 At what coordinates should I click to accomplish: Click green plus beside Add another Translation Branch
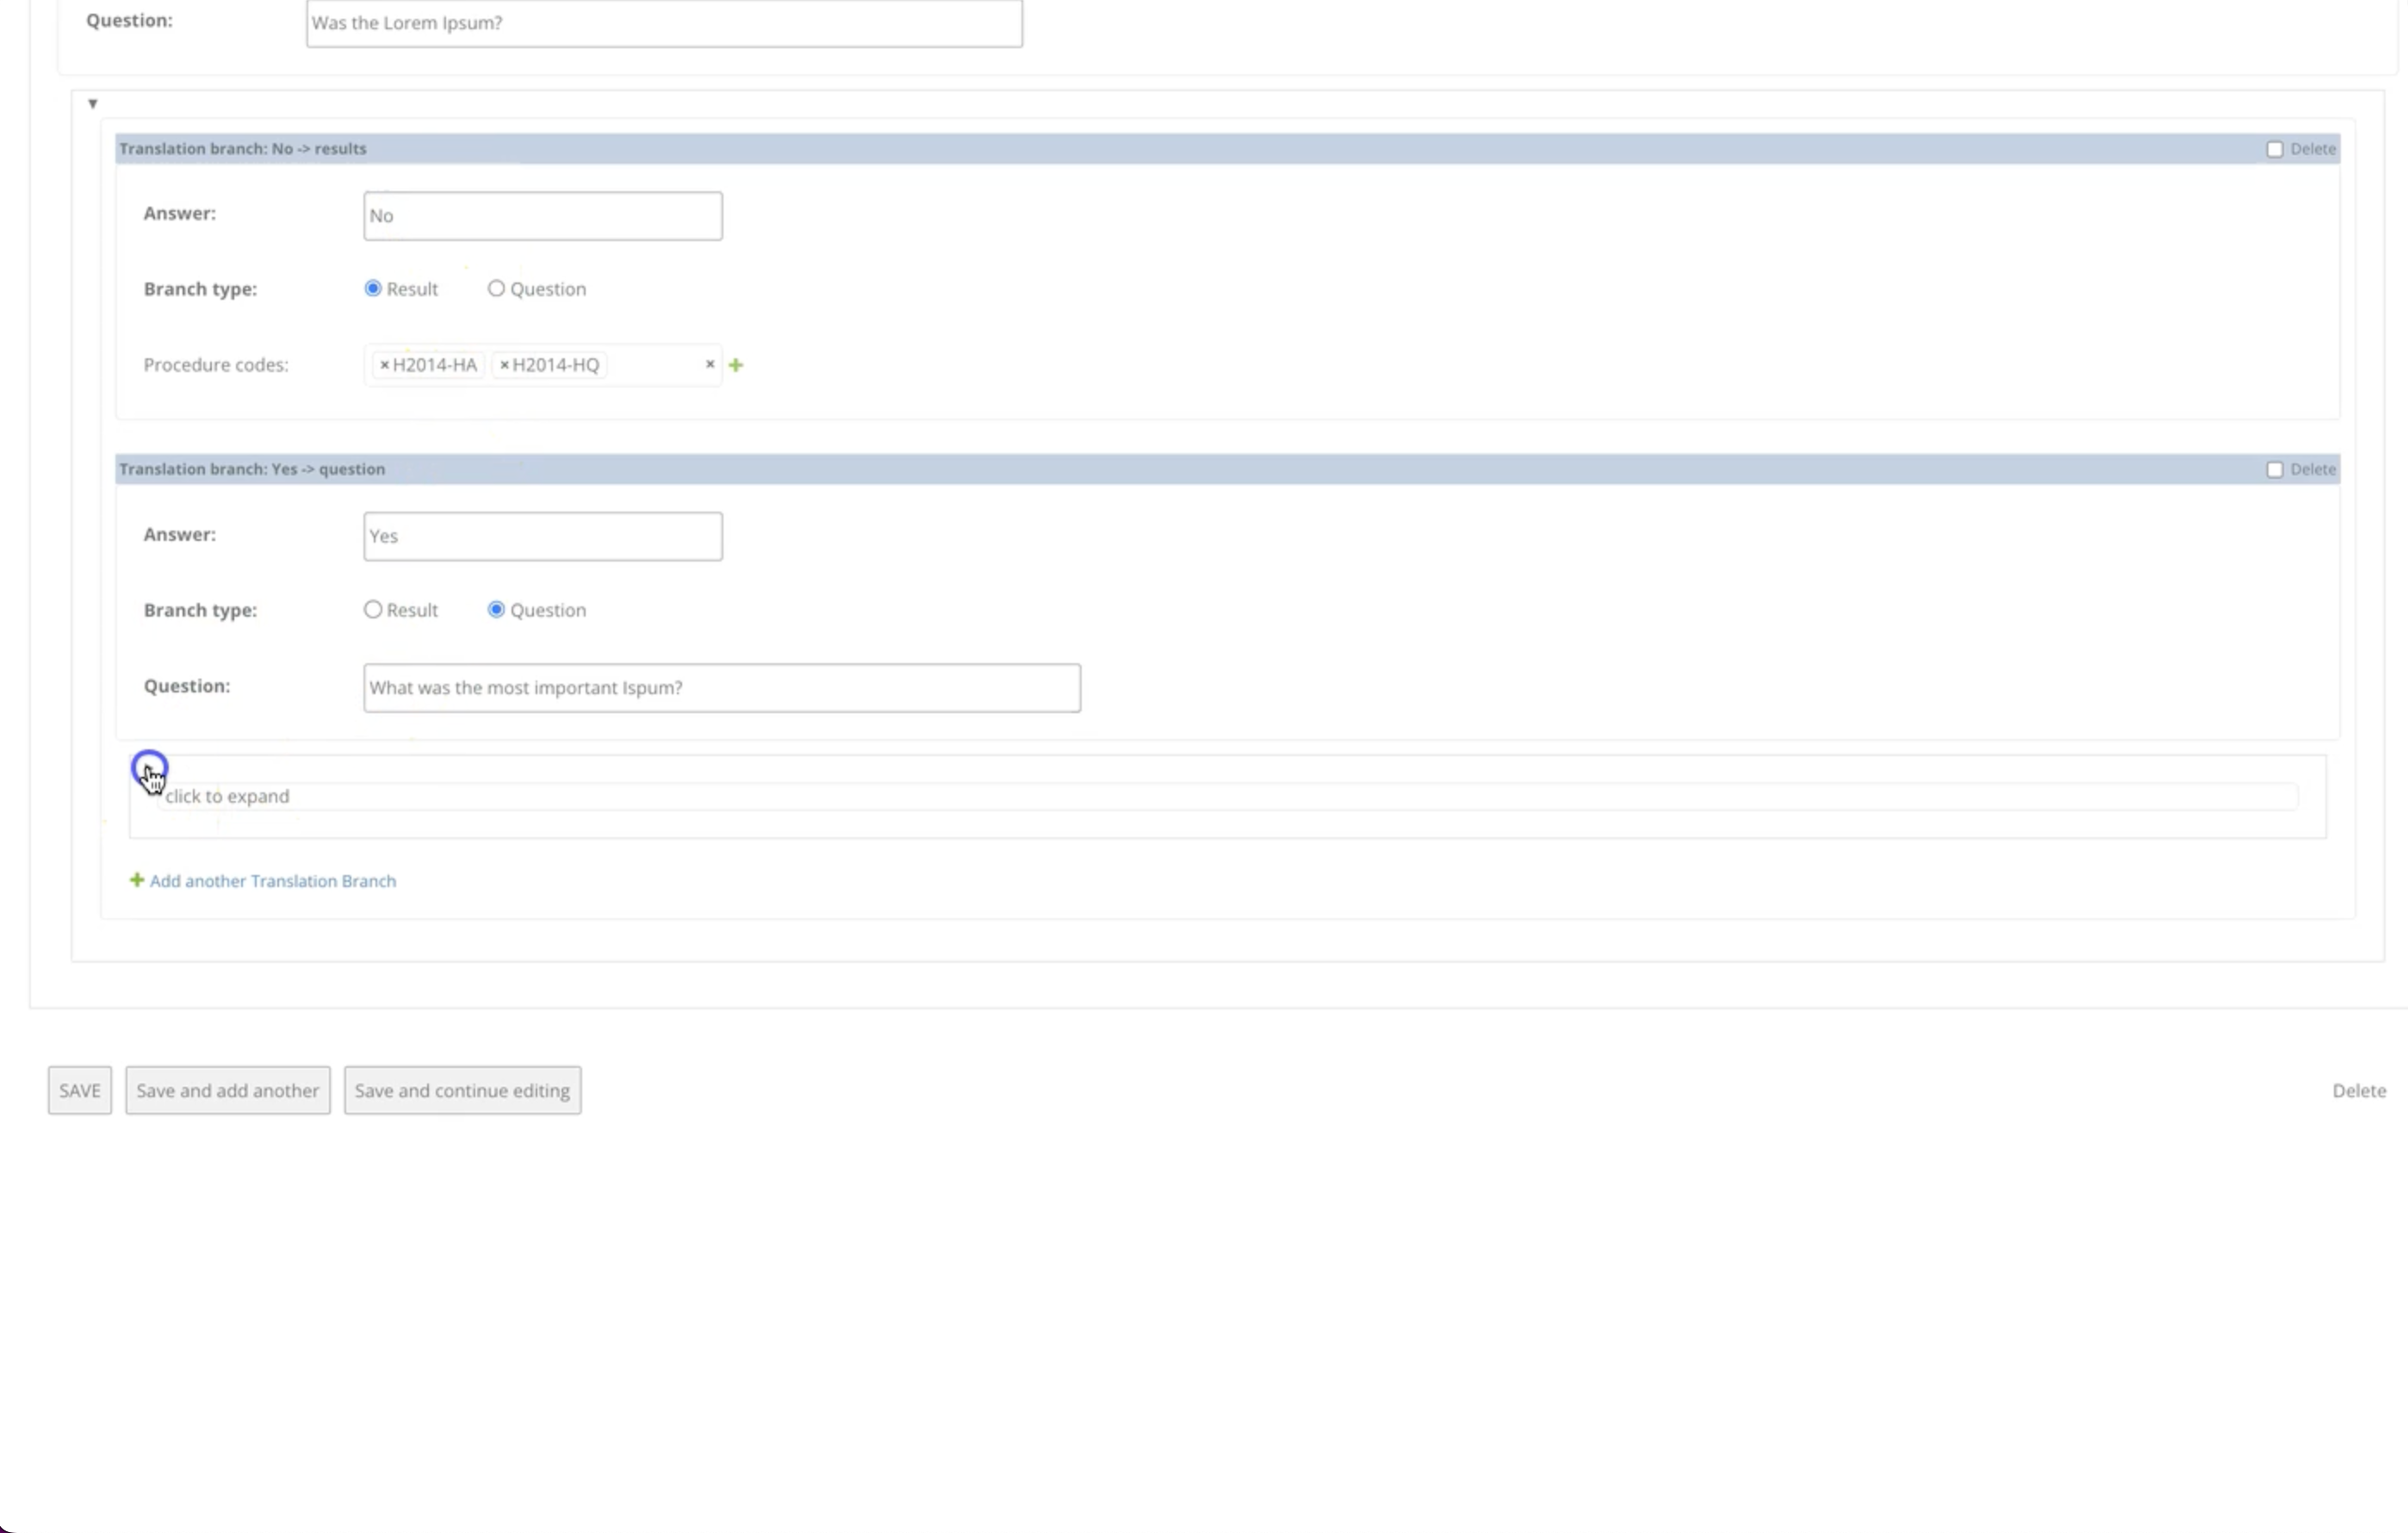[x=137, y=880]
